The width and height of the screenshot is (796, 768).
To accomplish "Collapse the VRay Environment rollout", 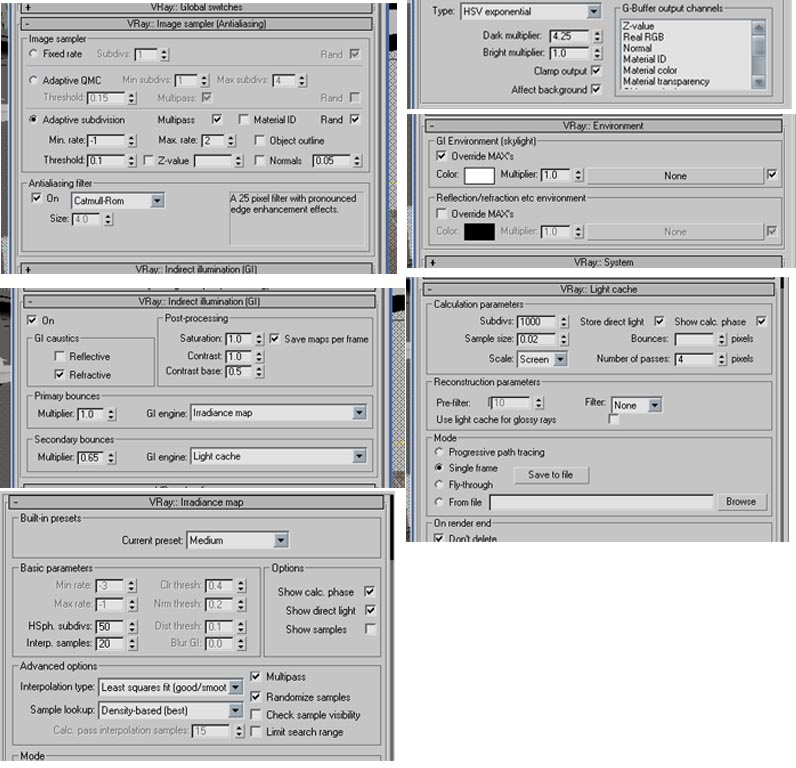I will click(603, 126).
